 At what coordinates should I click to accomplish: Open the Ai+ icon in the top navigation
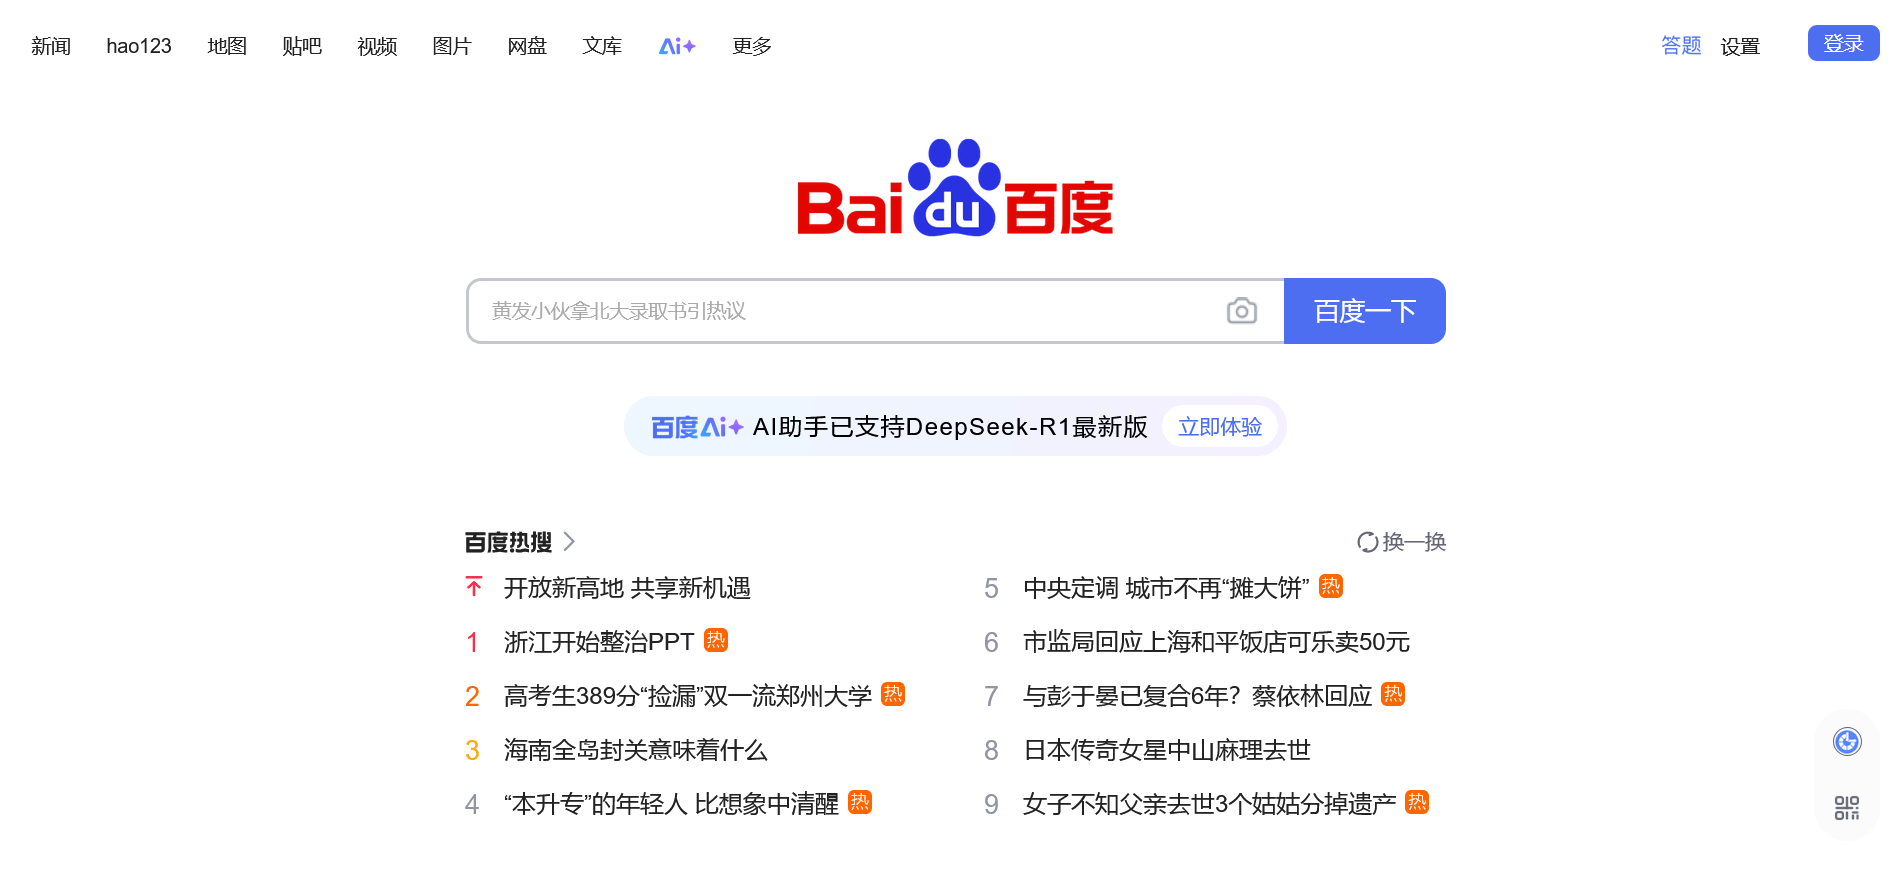coord(677,46)
